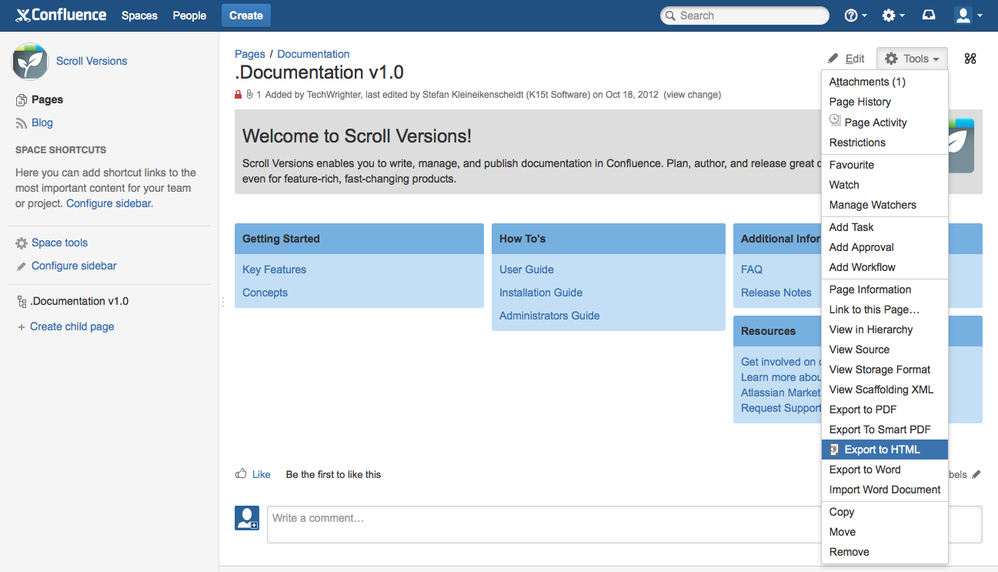998x572 pixels.
Task: Open the Release Notes link
Action: point(776,293)
